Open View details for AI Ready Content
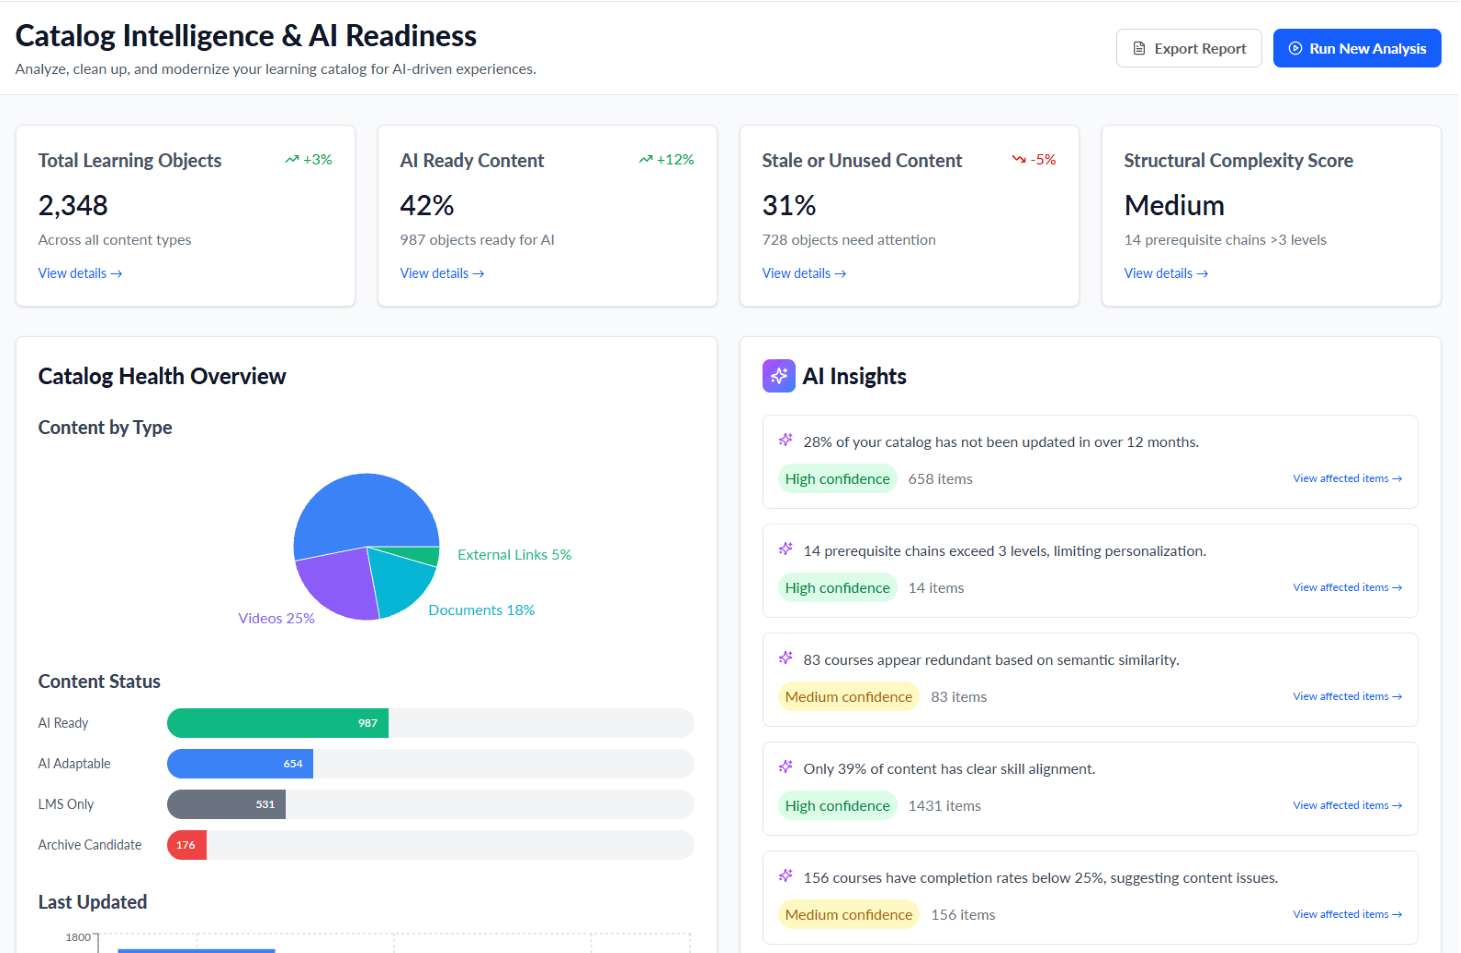 [x=442, y=273]
